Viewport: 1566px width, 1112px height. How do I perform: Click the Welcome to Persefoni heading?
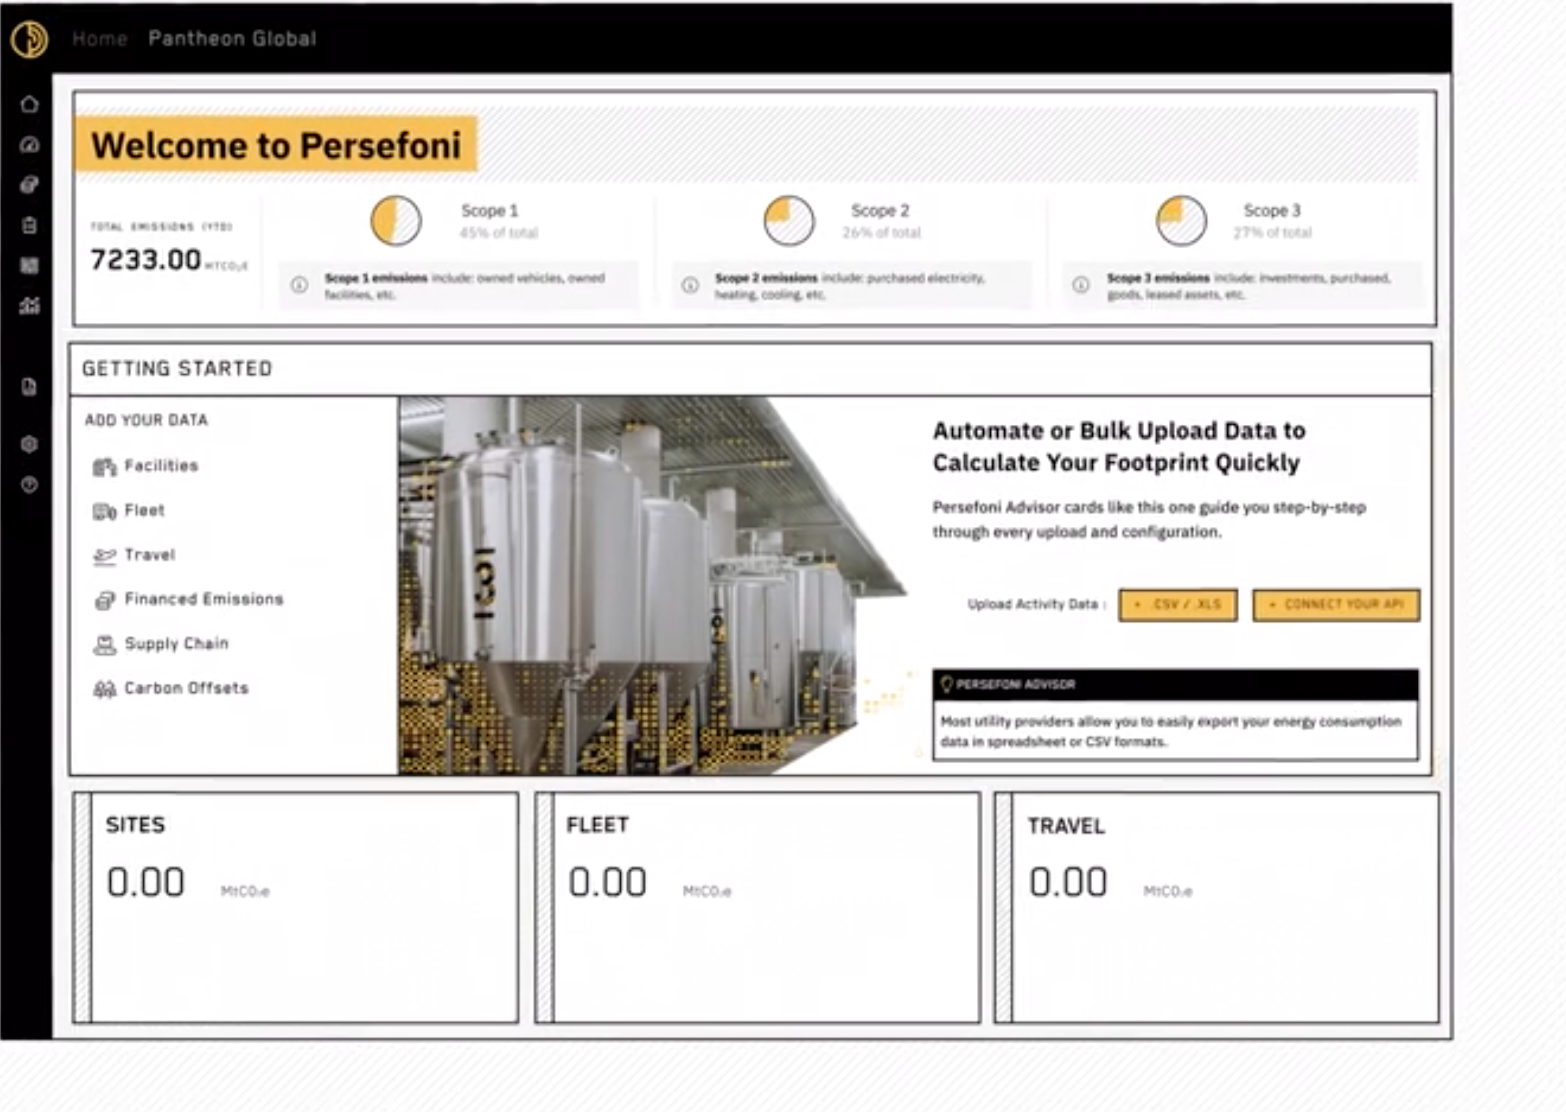tap(276, 146)
